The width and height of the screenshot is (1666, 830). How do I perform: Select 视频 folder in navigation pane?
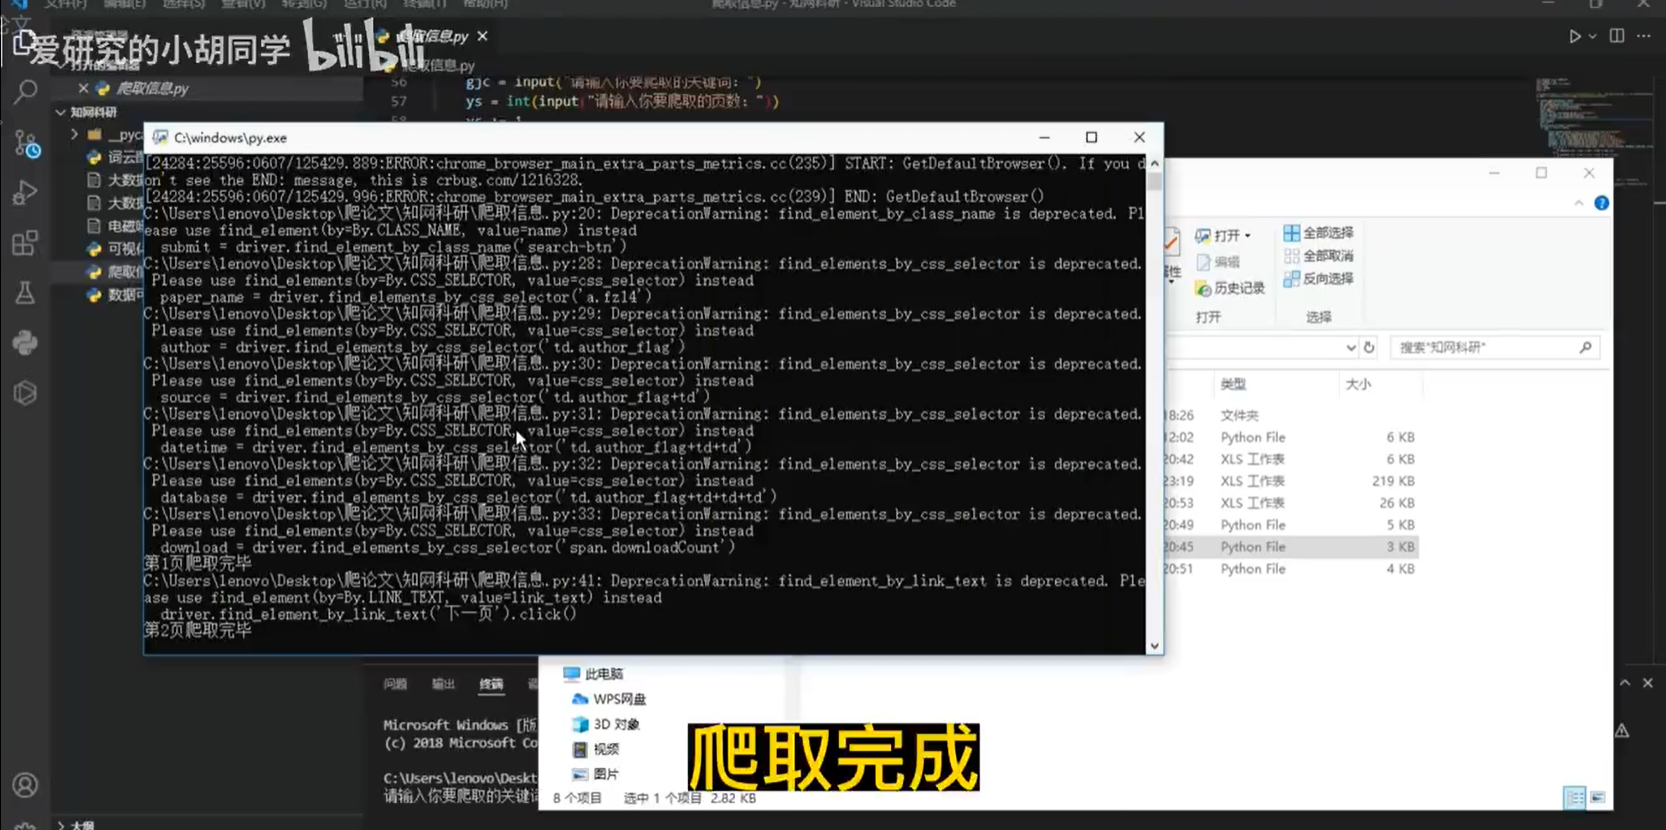(595, 749)
